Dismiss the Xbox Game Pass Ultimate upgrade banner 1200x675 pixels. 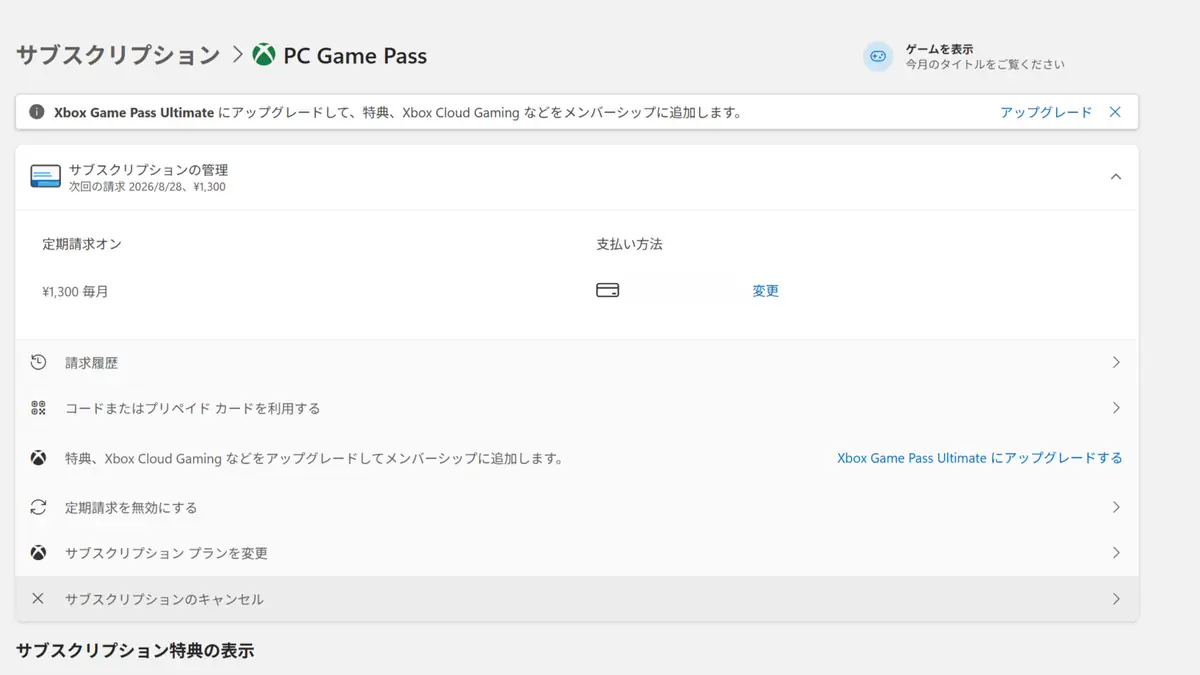(x=1115, y=112)
